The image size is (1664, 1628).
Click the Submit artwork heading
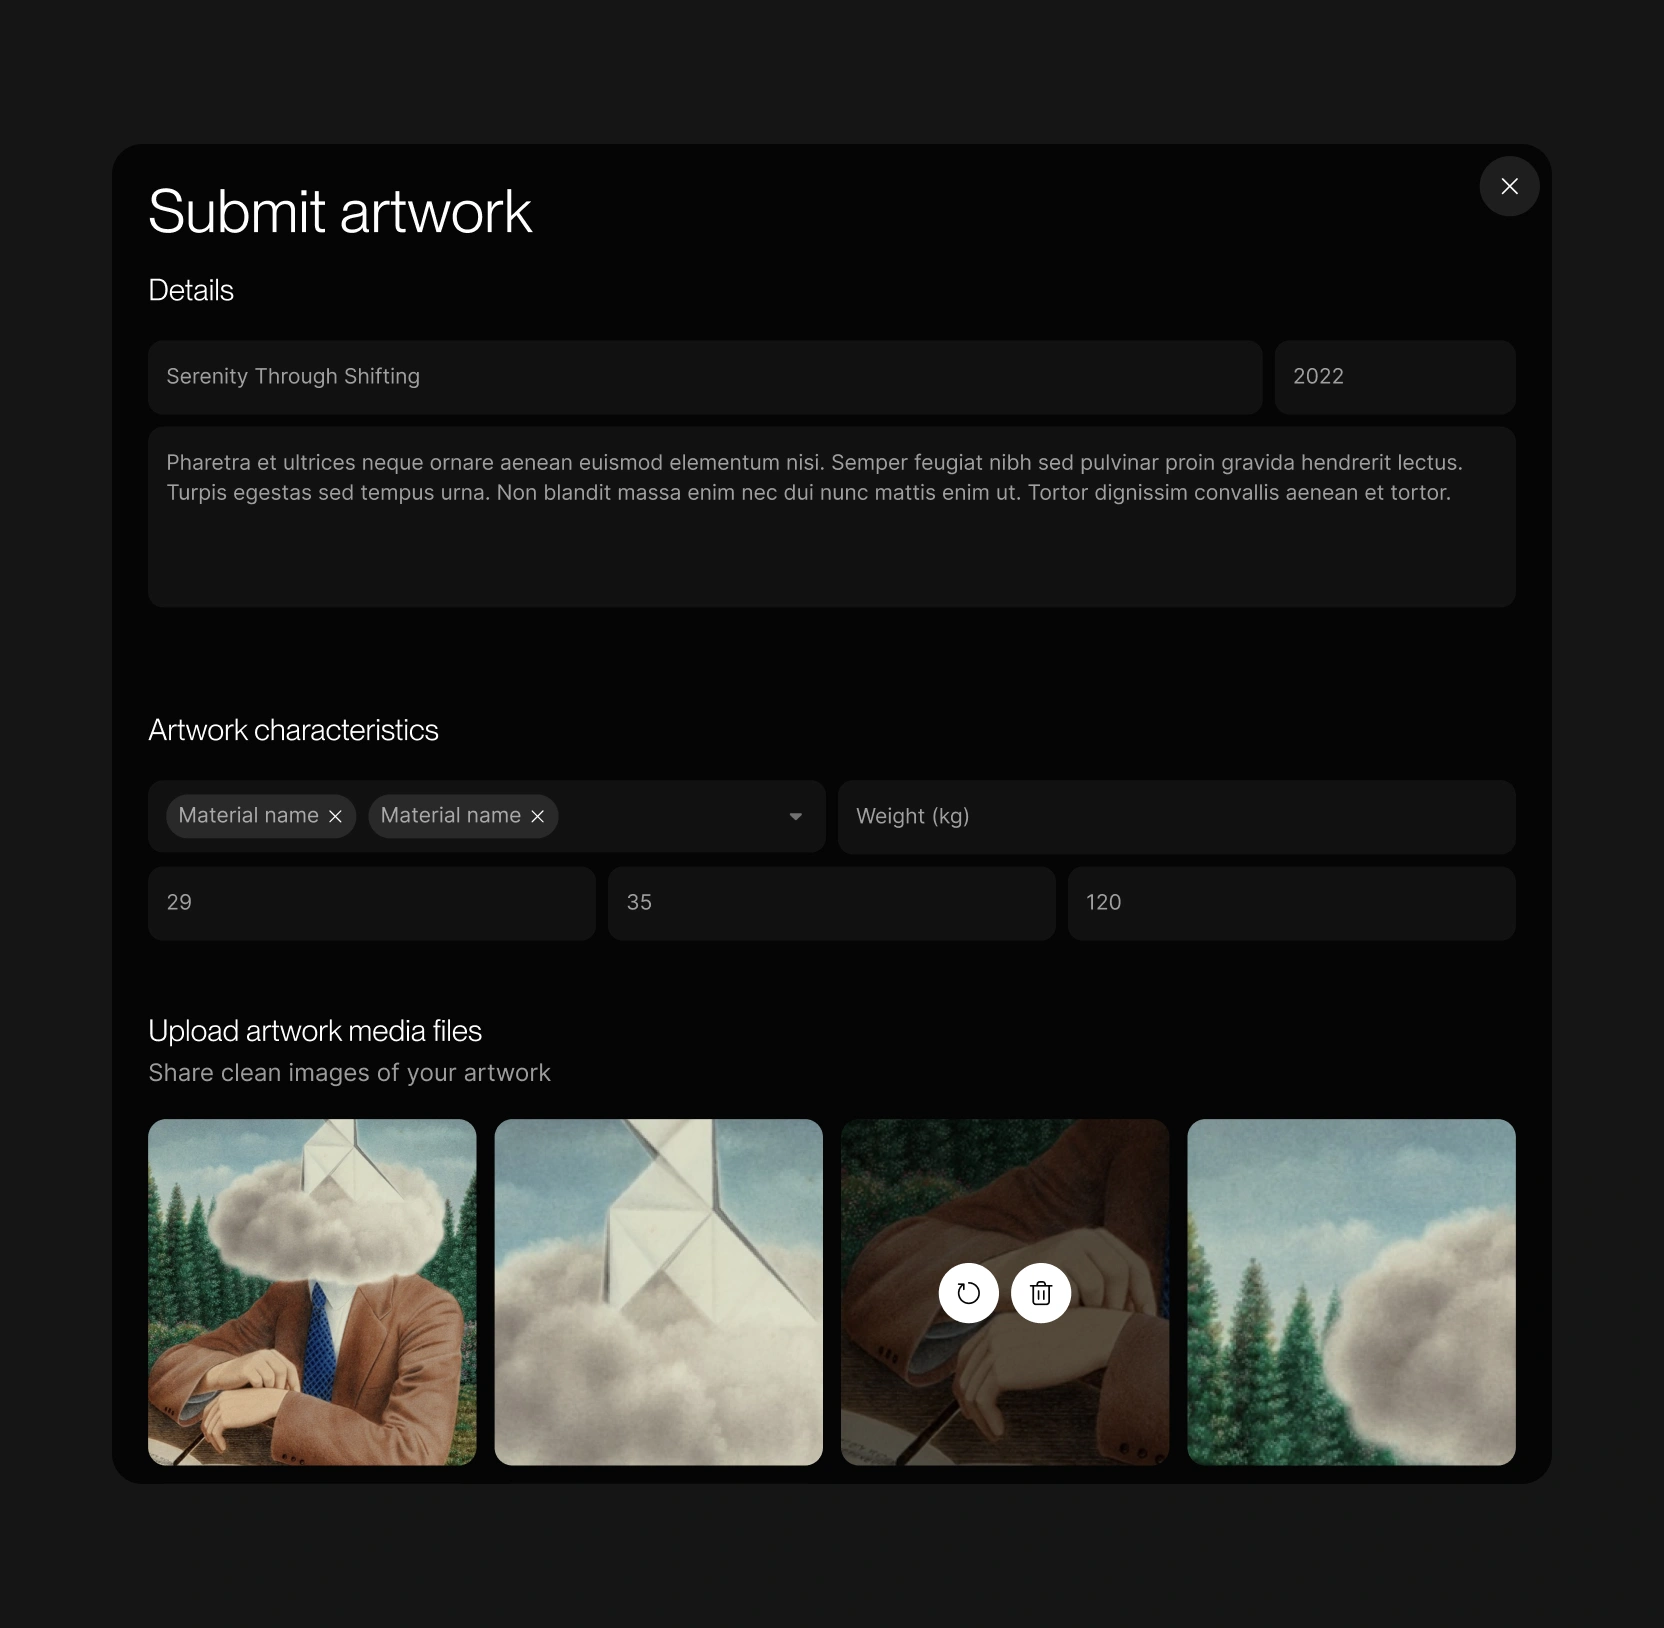pos(340,212)
